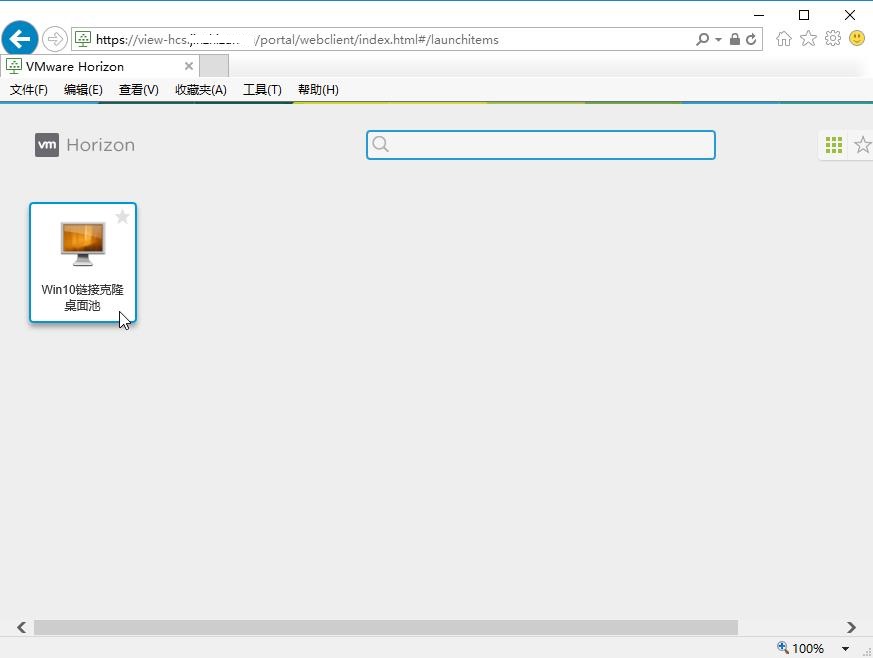Viewport: 873px width, 658px height.
Task: Click the Favorites star icon in browser toolbar
Action: (809, 38)
